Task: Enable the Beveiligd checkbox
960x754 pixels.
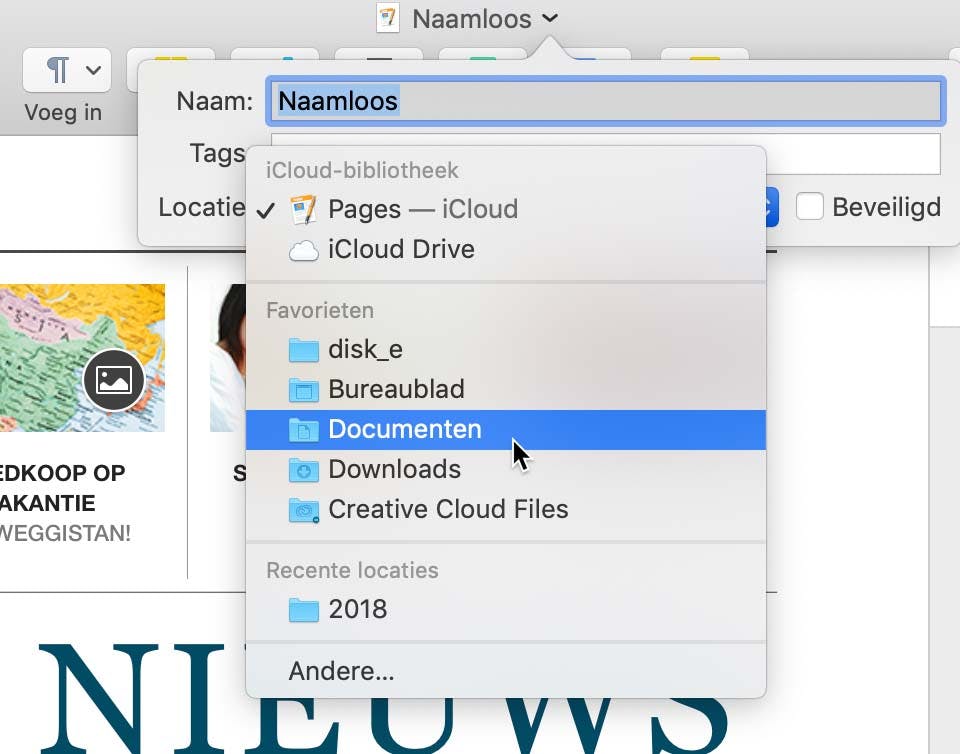Action: (807, 207)
